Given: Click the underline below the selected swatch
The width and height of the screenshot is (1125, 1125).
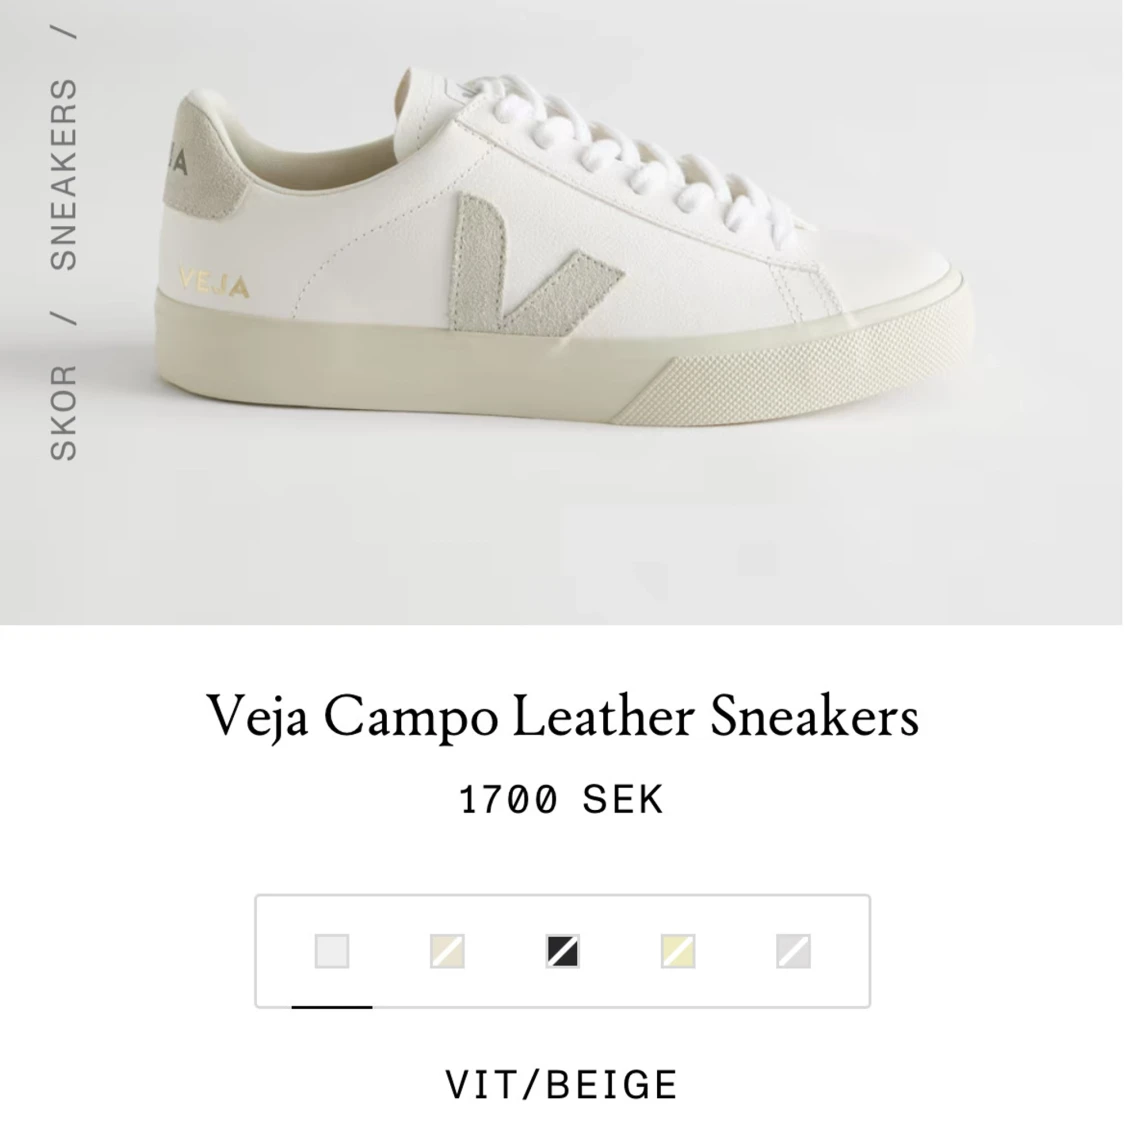Looking at the screenshot, I should [332, 1007].
